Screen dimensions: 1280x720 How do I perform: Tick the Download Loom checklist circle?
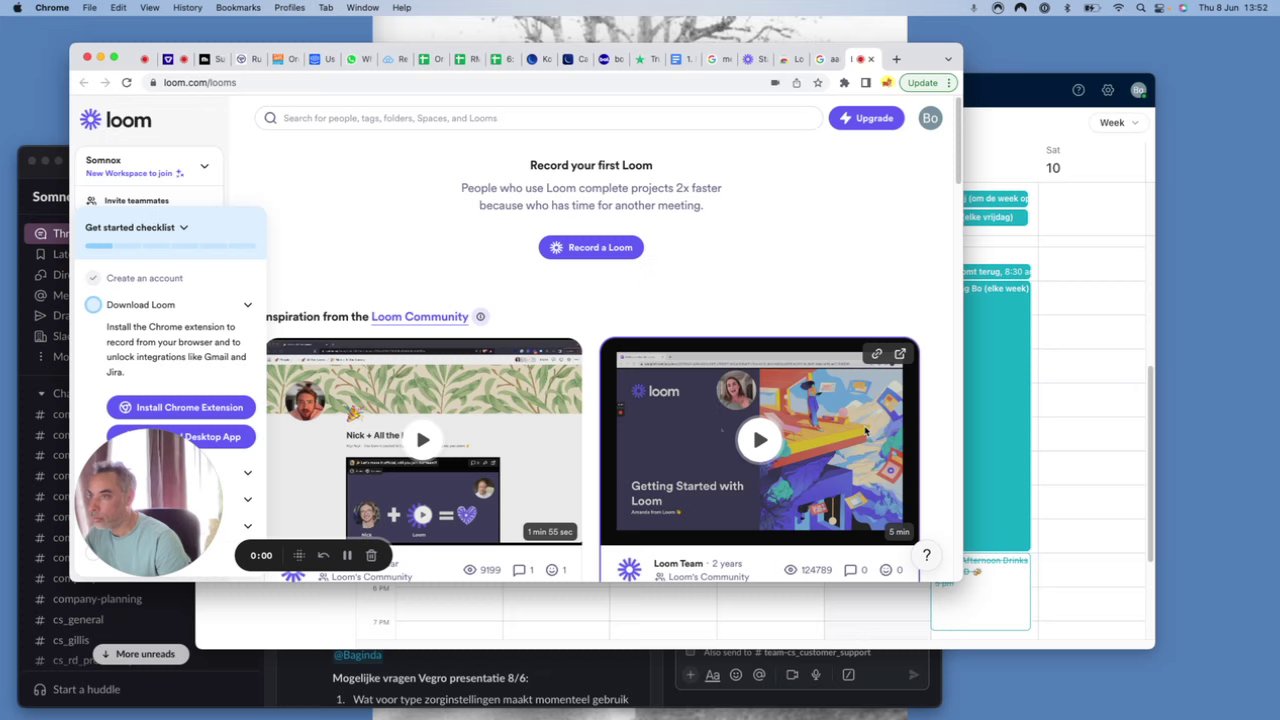tap(93, 305)
